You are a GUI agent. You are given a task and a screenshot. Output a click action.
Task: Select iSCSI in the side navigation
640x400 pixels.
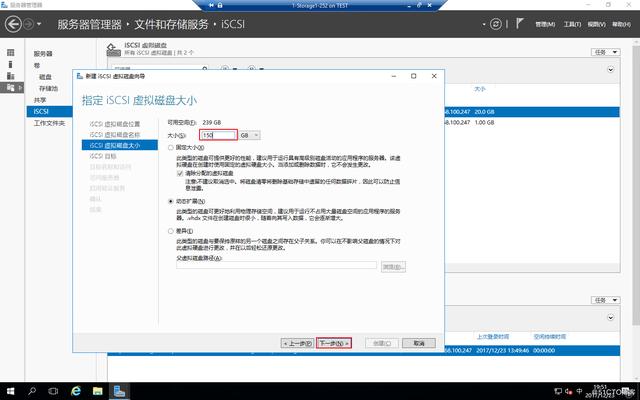click(x=49, y=111)
